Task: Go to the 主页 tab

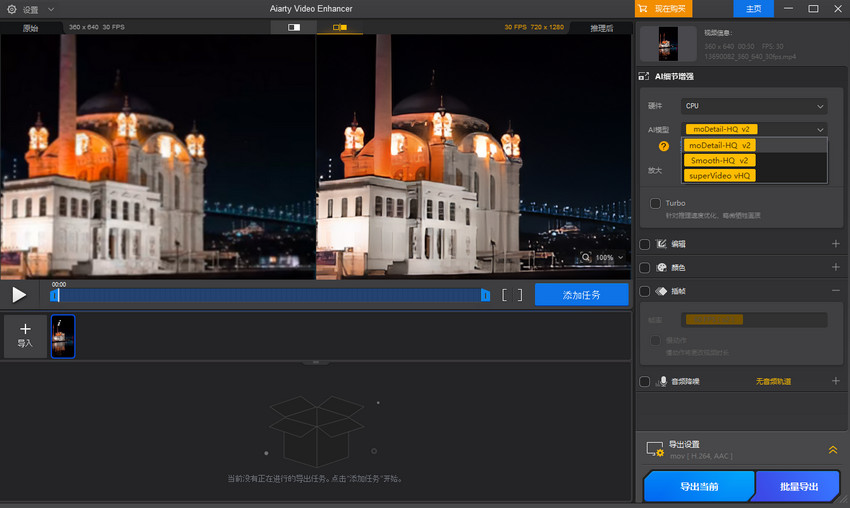Action: click(x=753, y=9)
